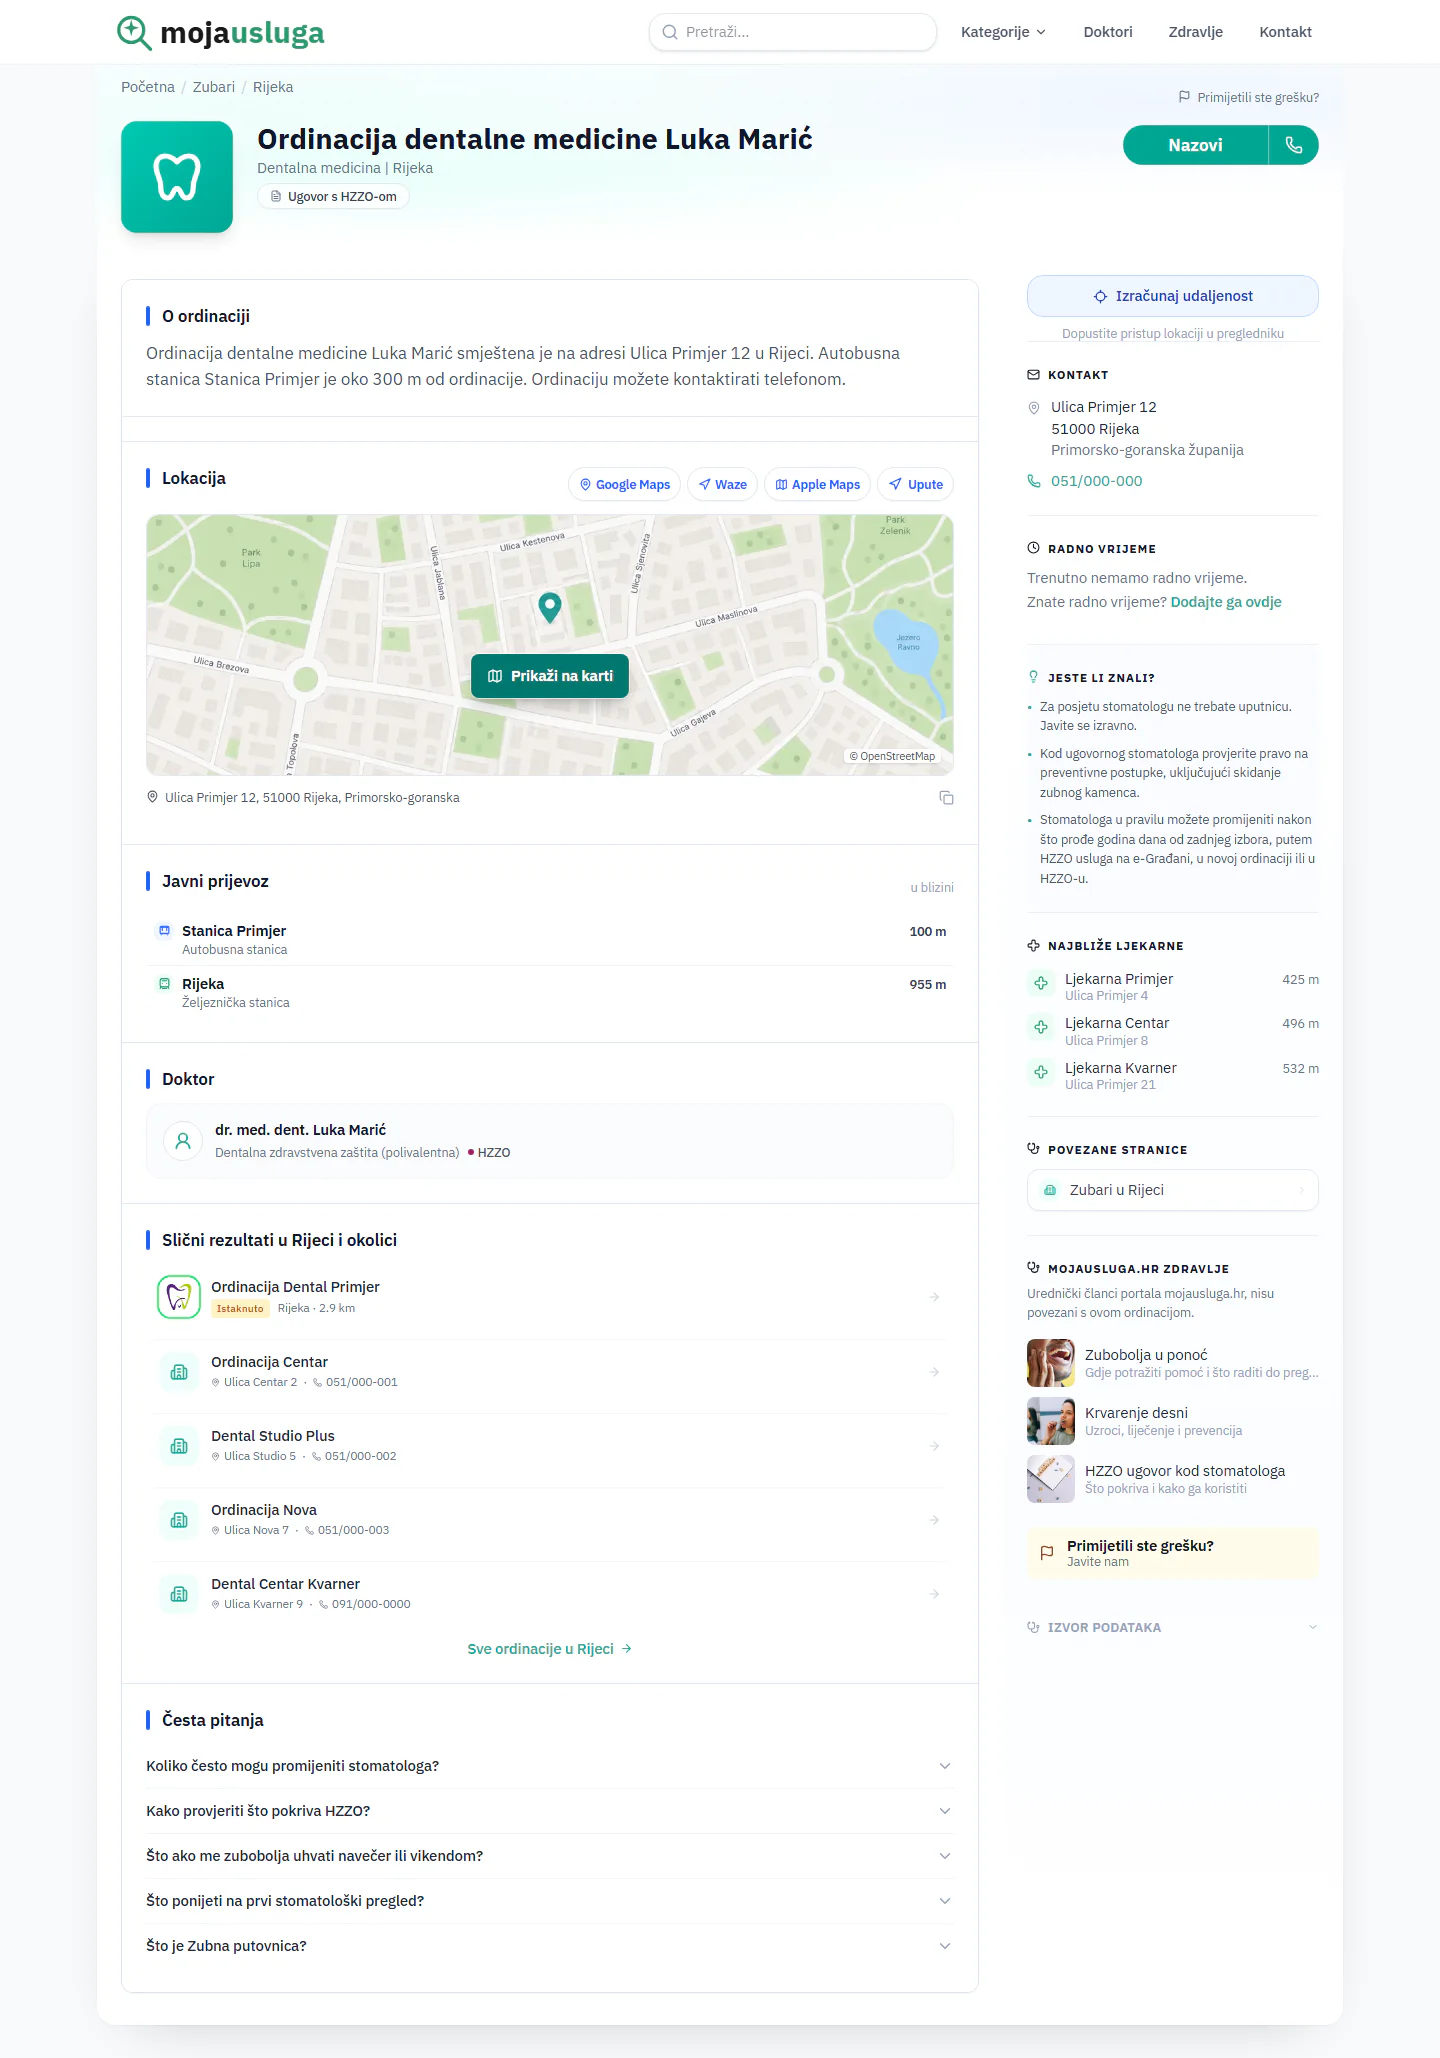Image resolution: width=1440 pixels, height=2058 pixels.
Task: Call phone number 051/000-000
Action: (1096, 481)
